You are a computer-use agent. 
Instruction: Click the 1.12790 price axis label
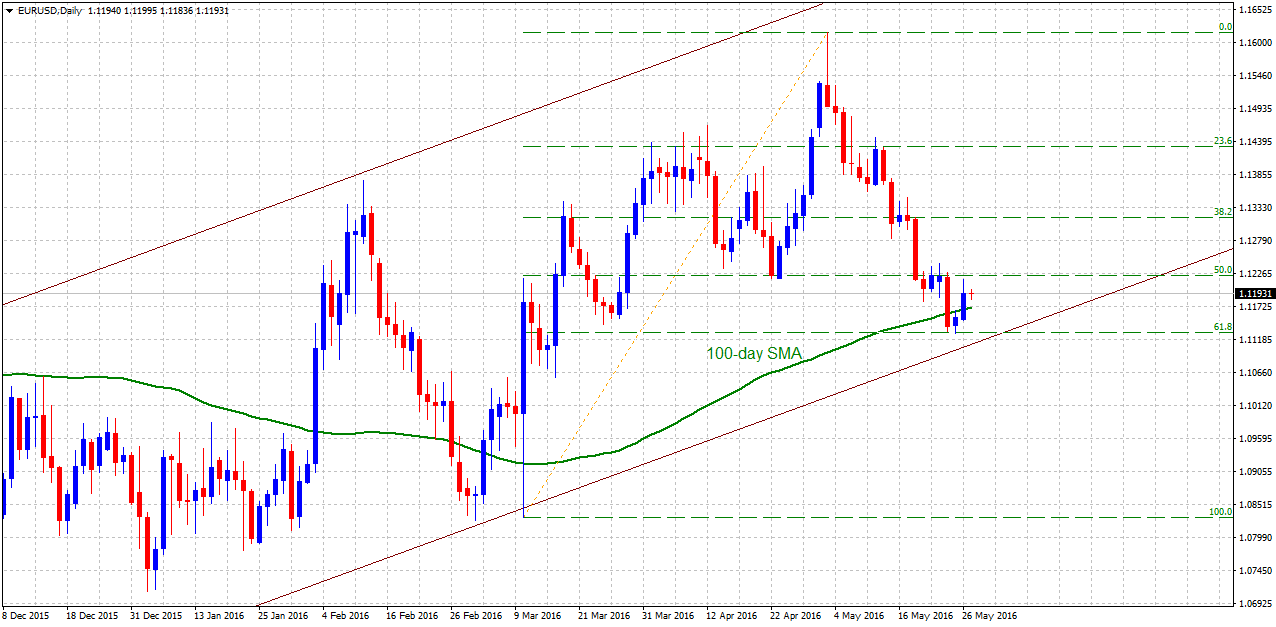(1254, 241)
